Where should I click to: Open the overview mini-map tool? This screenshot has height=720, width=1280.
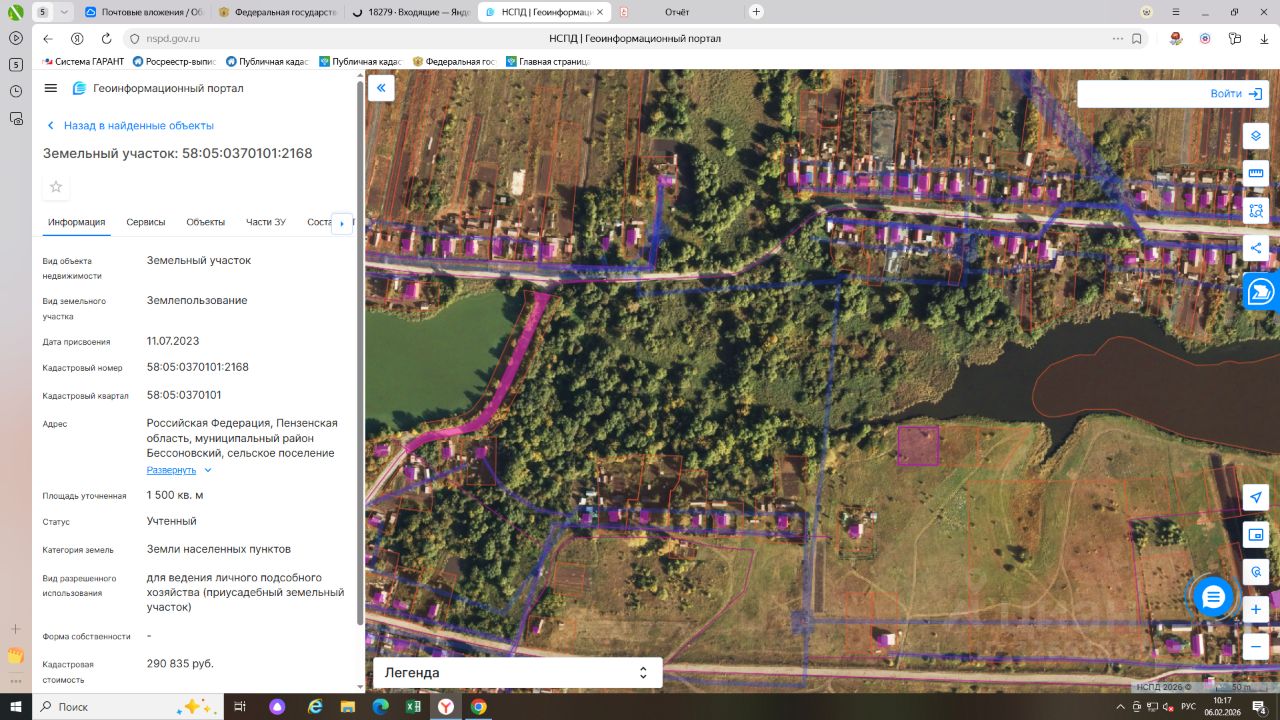1256,535
